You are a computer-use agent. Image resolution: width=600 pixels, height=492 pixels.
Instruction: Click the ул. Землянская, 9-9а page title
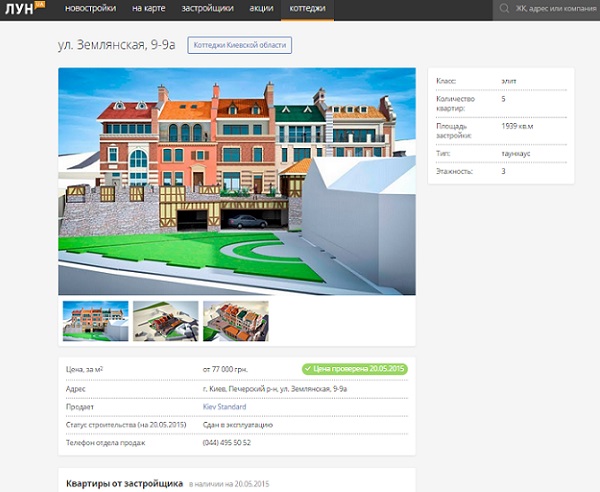pyautogui.click(x=117, y=45)
